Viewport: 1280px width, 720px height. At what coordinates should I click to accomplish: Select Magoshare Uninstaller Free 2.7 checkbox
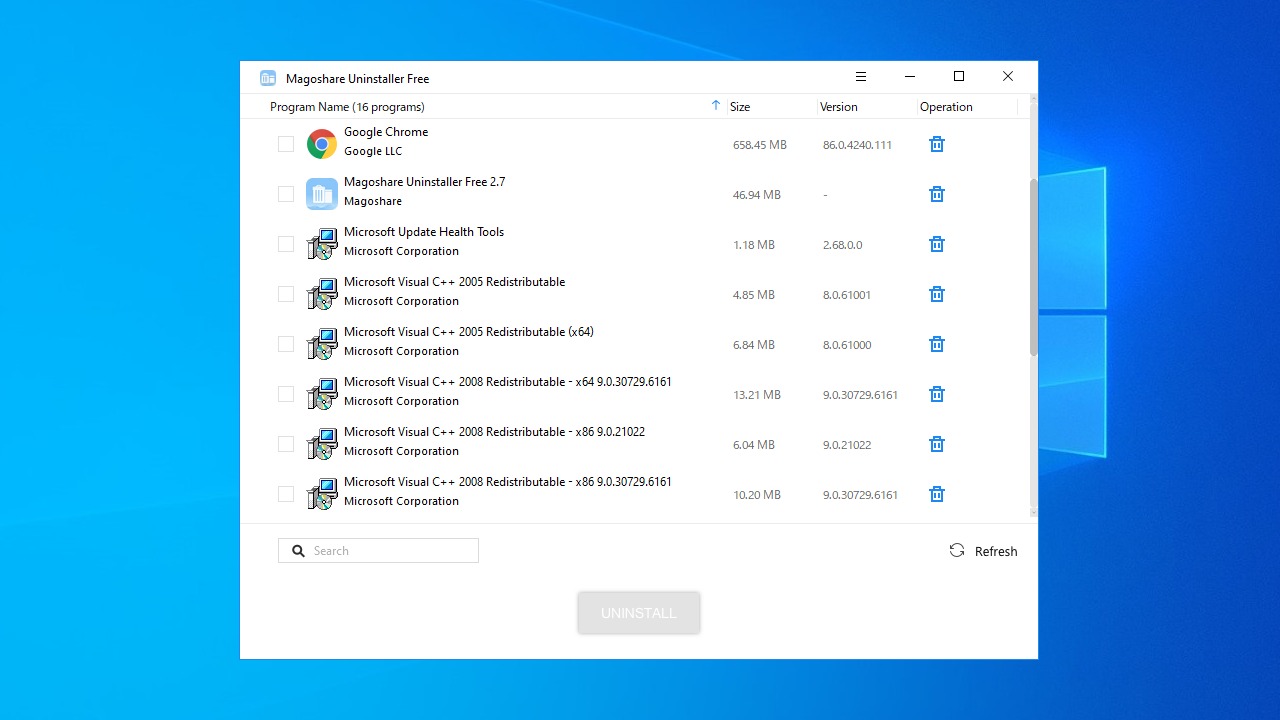click(286, 194)
